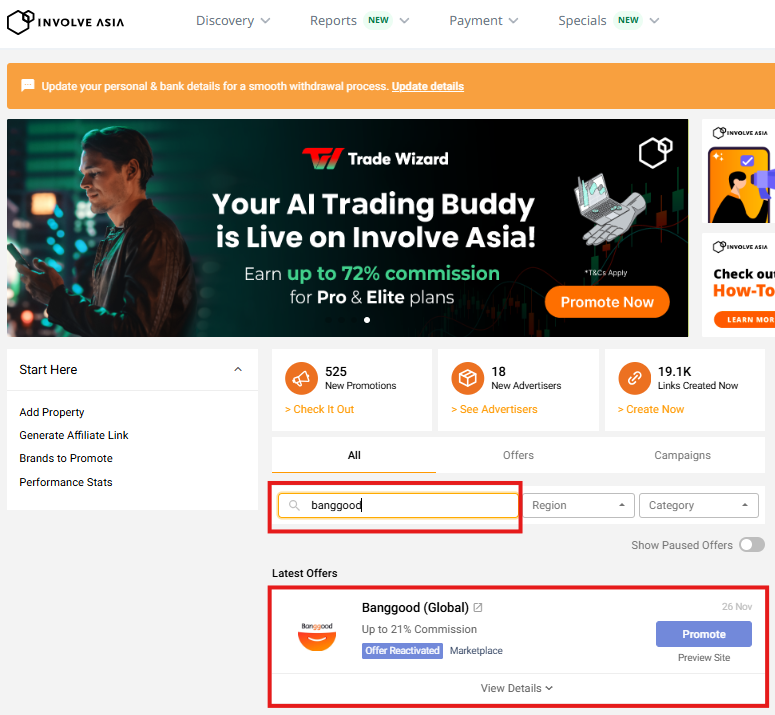
Task: Switch to the Campaigns tab
Action: (682, 455)
